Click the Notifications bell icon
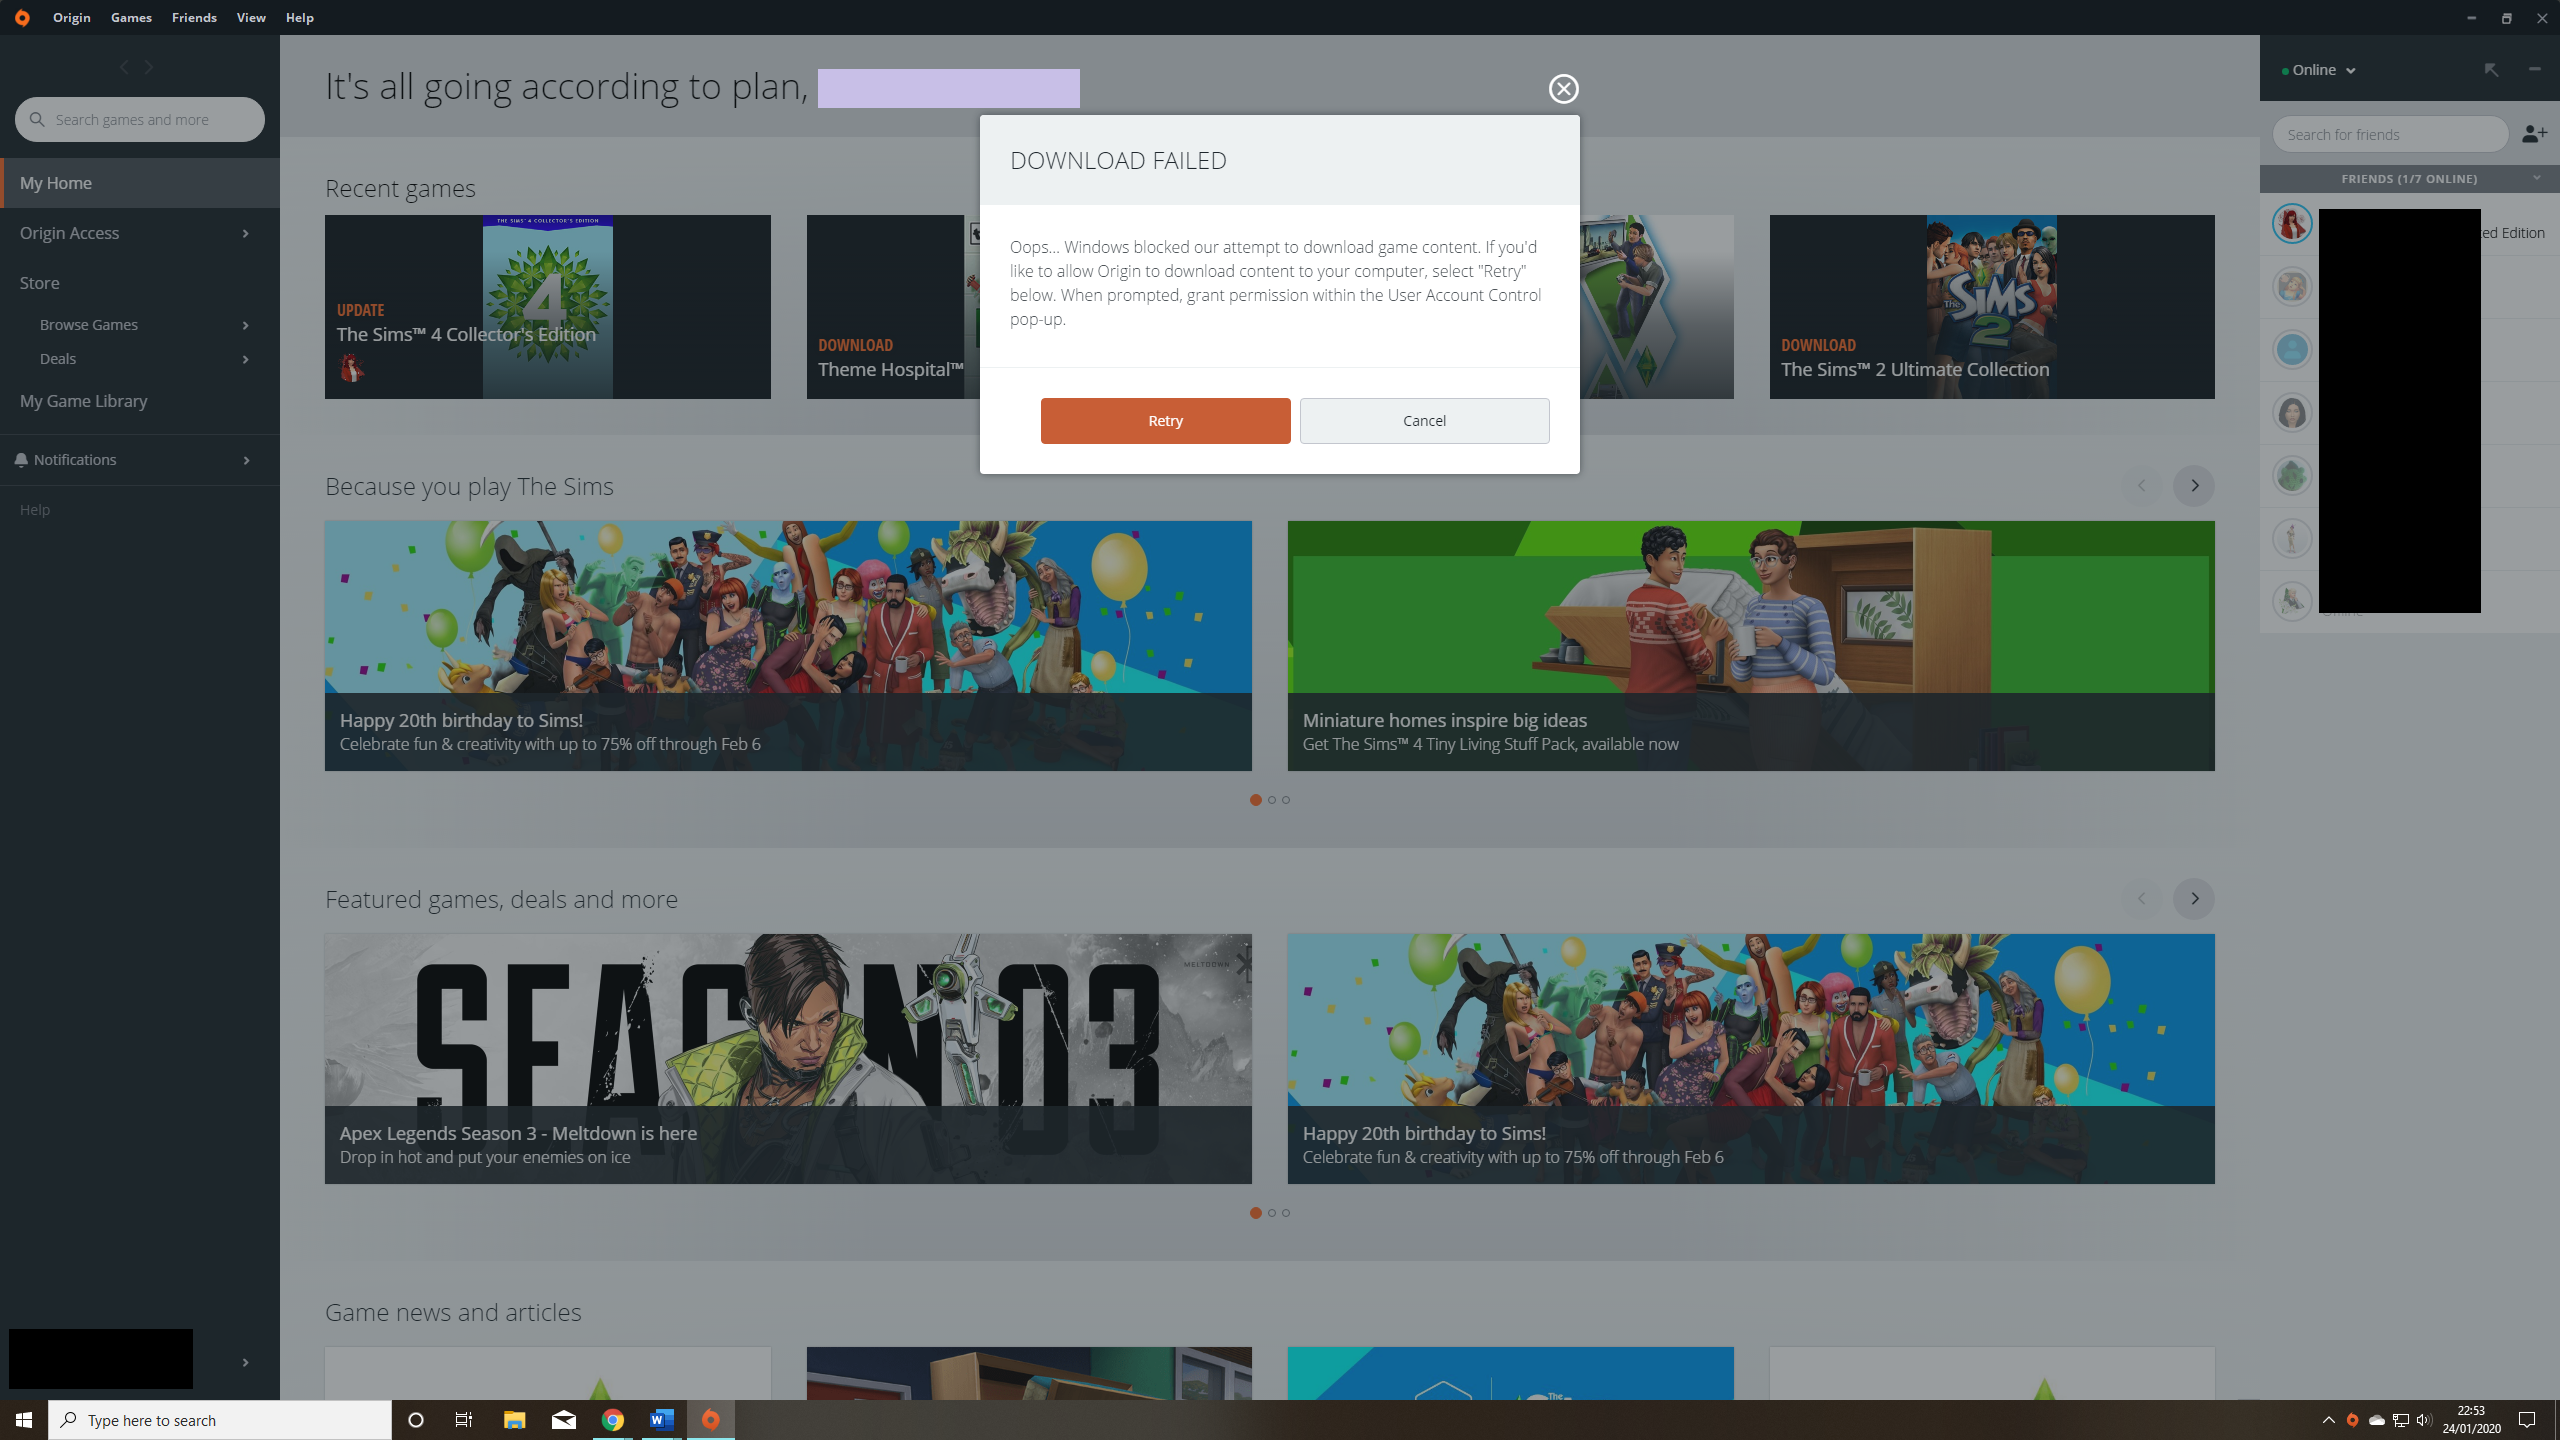Image resolution: width=2560 pixels, height=1440 pixels. 21,460
